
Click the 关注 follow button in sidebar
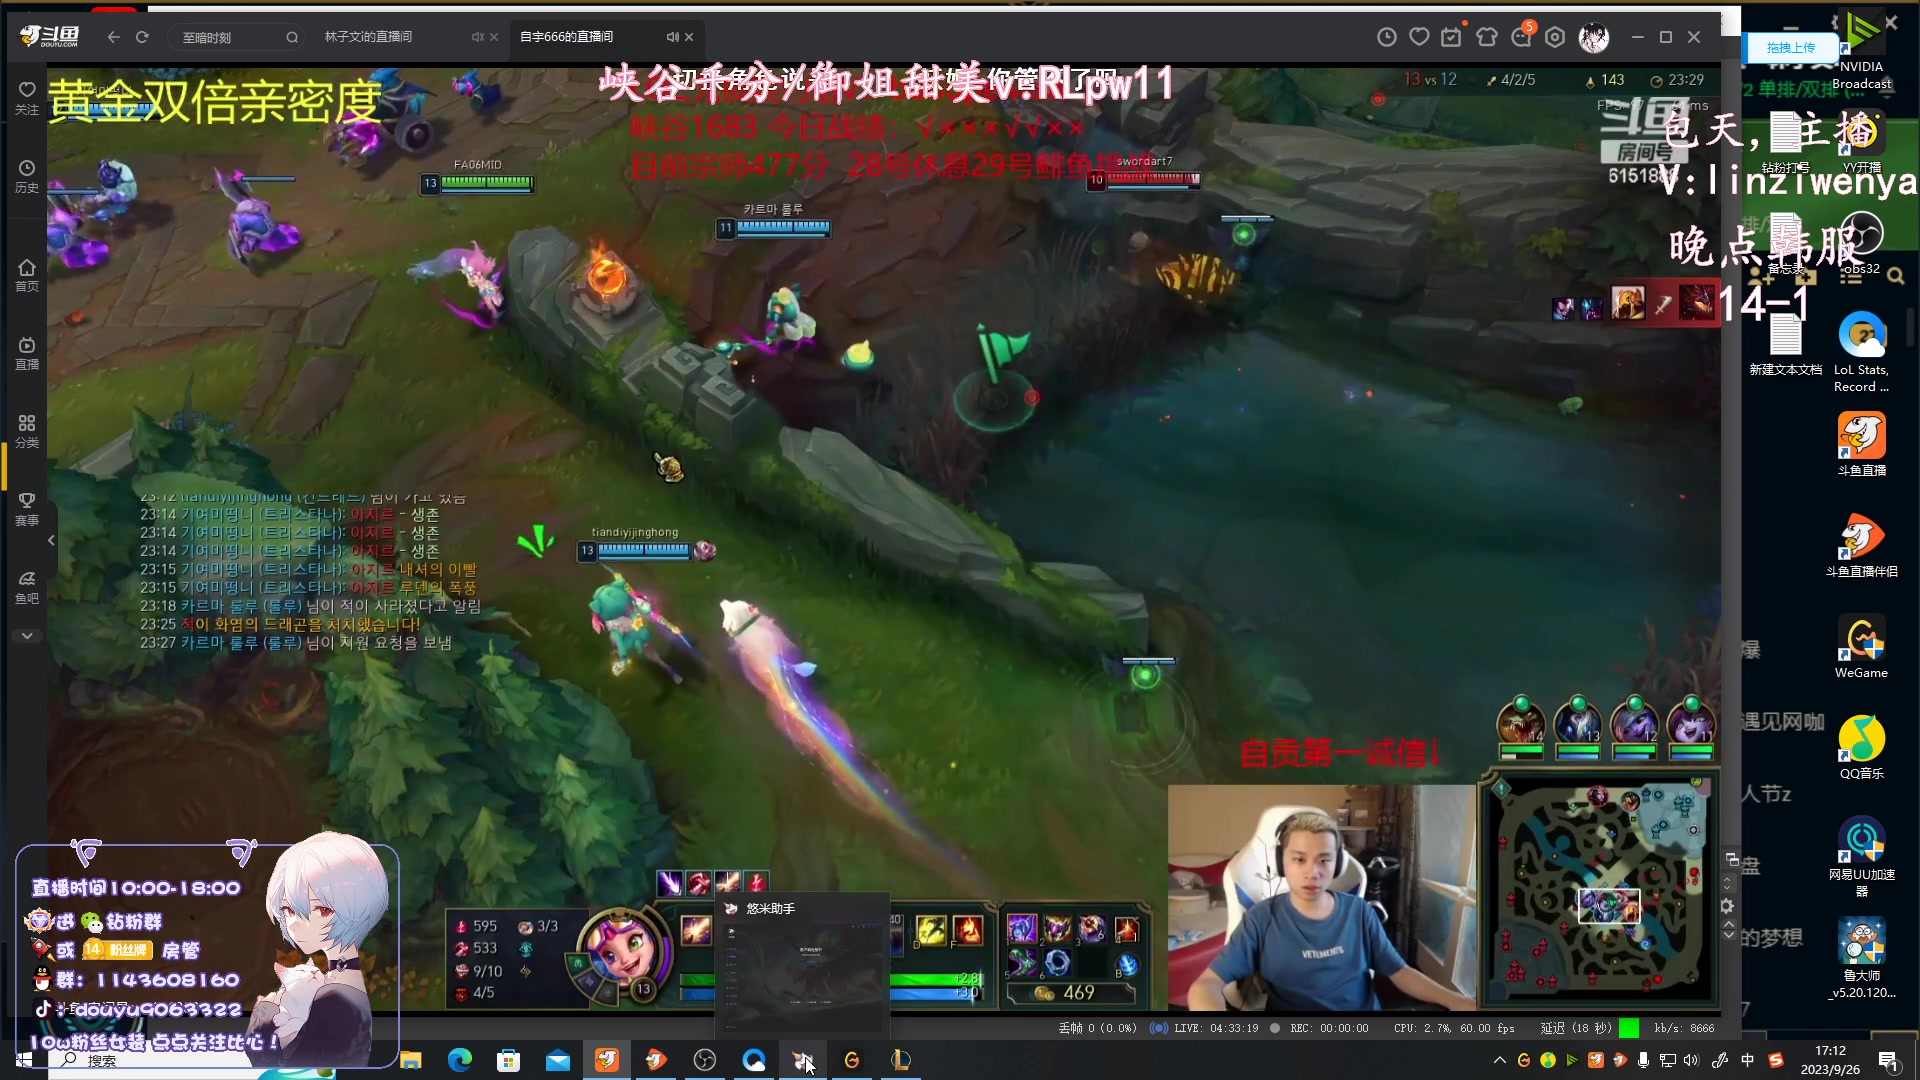tap(27, 97)
